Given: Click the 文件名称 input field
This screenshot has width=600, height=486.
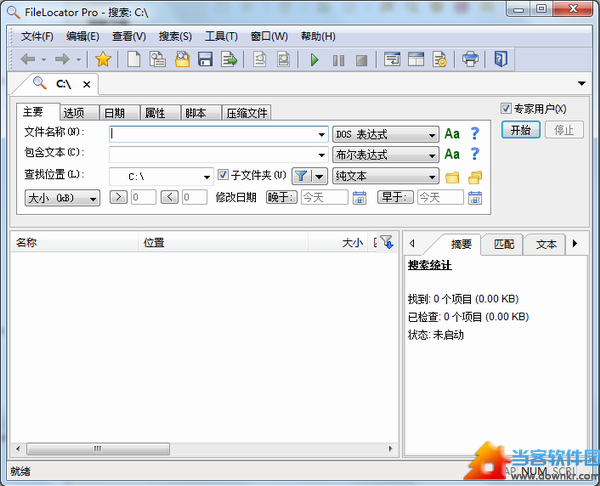Looking at the screenshot, I should pos(218,134).
